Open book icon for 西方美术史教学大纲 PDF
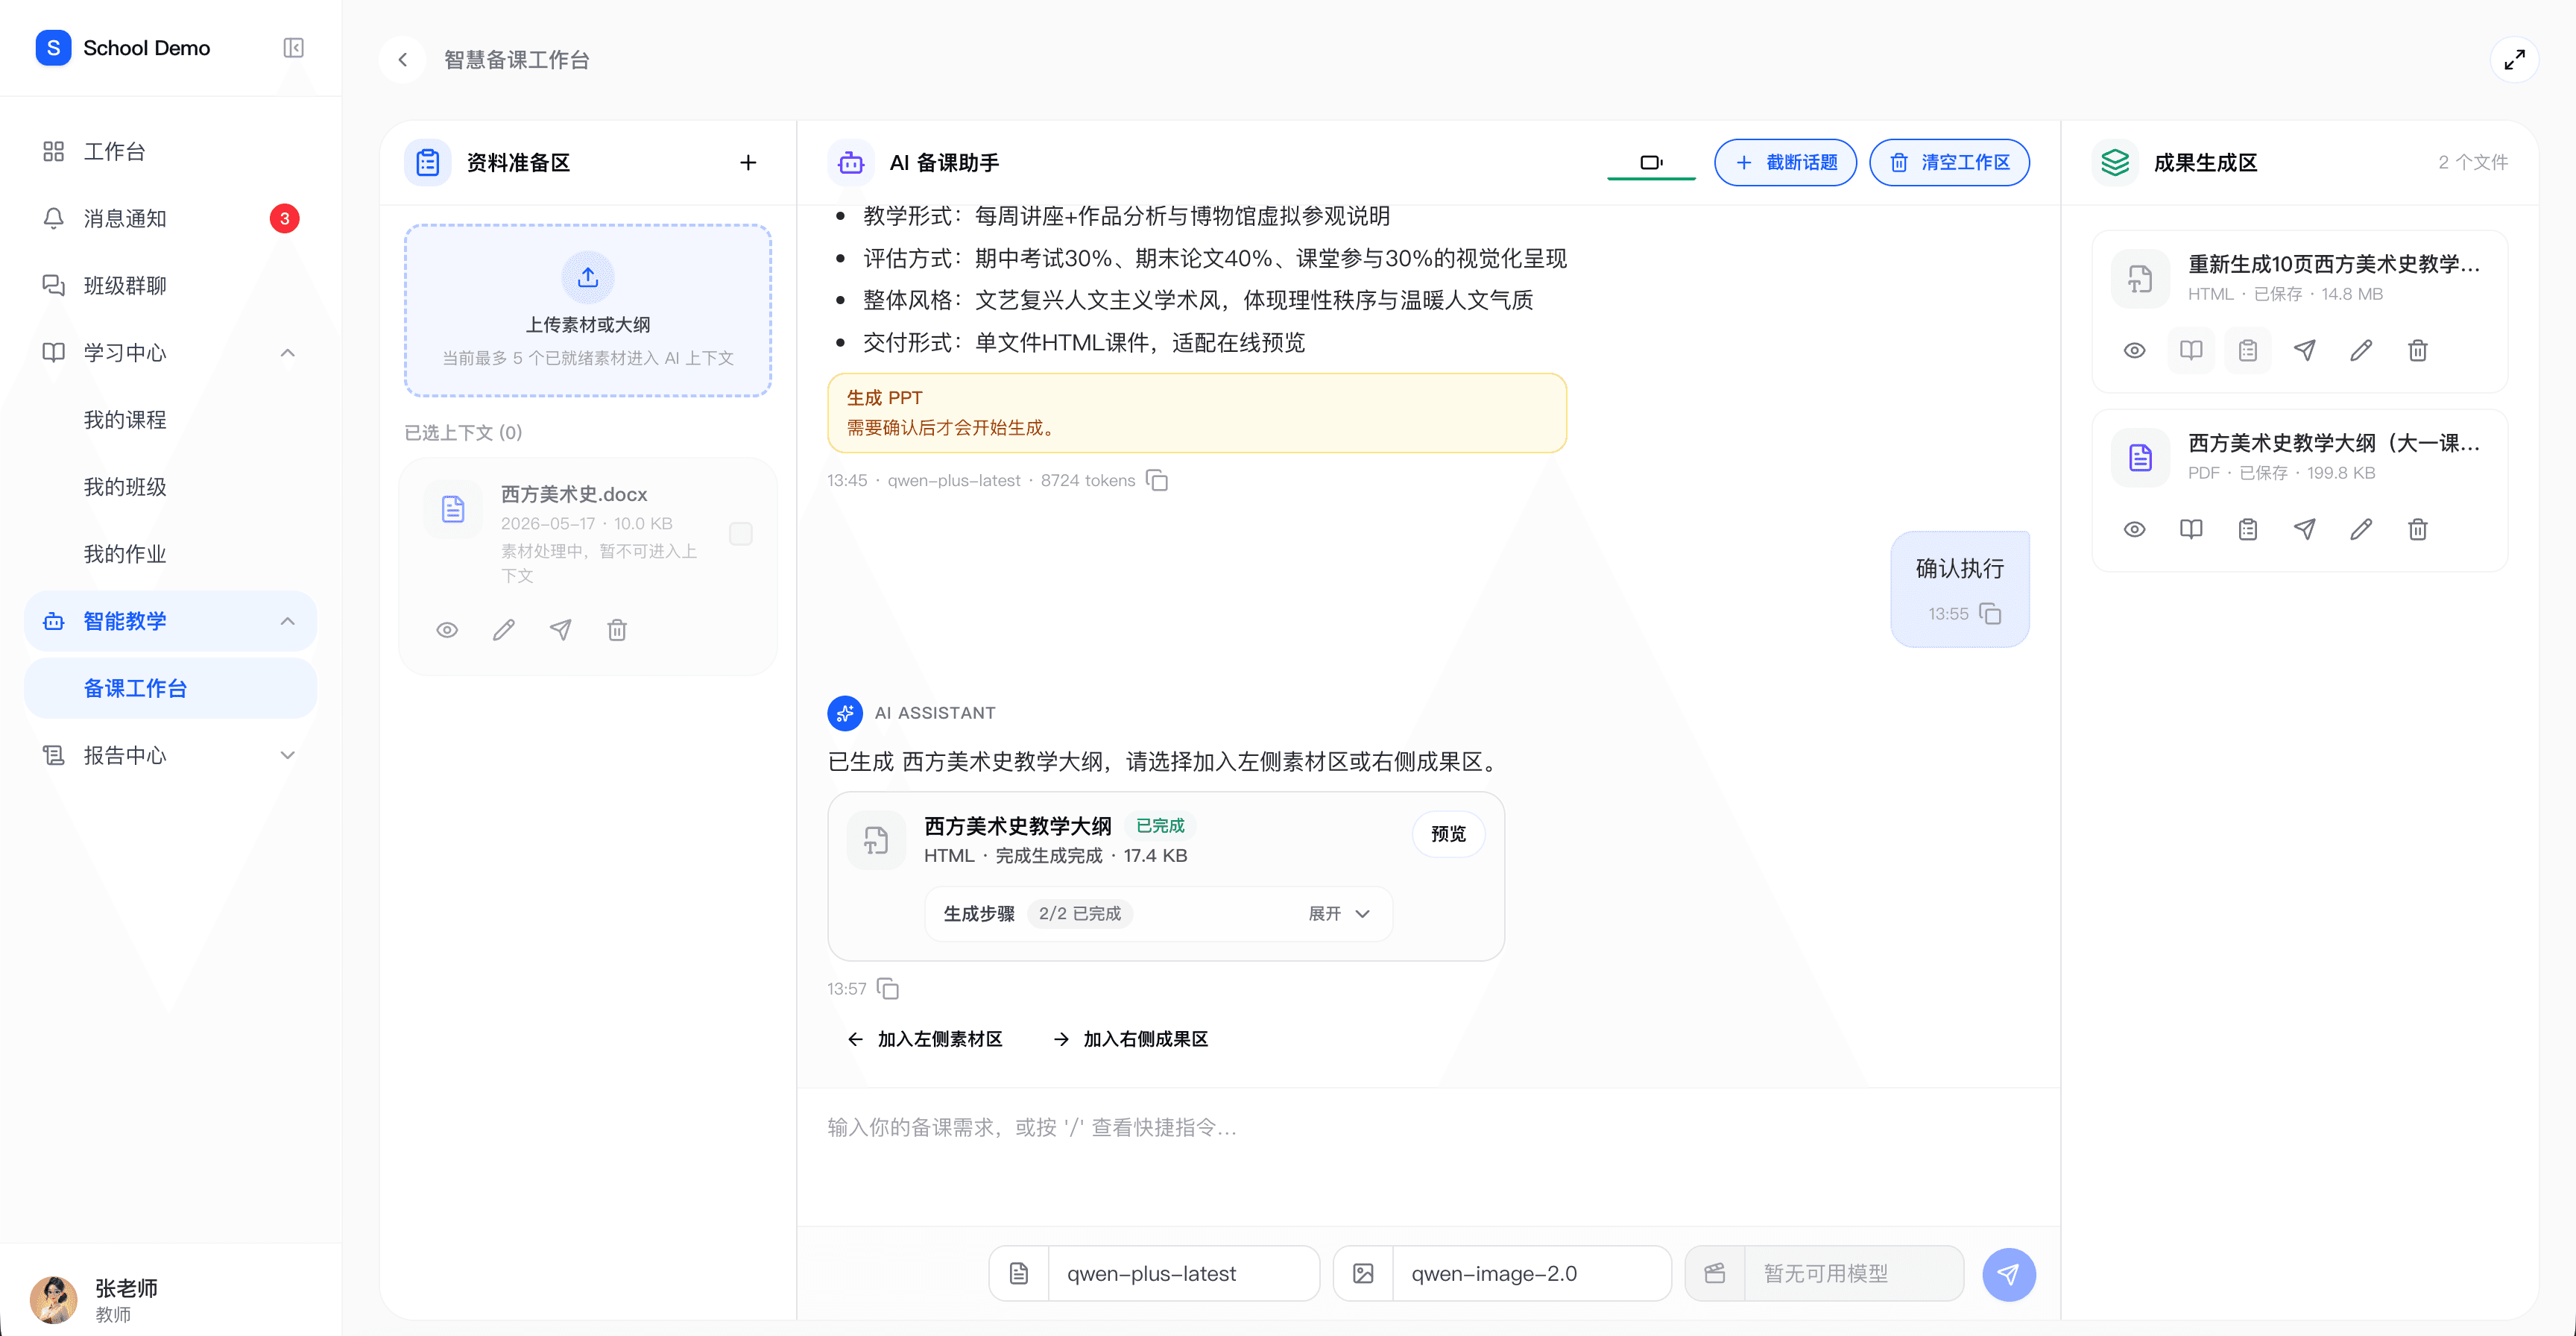The image size is (2576, 1336). point(2191,529)
